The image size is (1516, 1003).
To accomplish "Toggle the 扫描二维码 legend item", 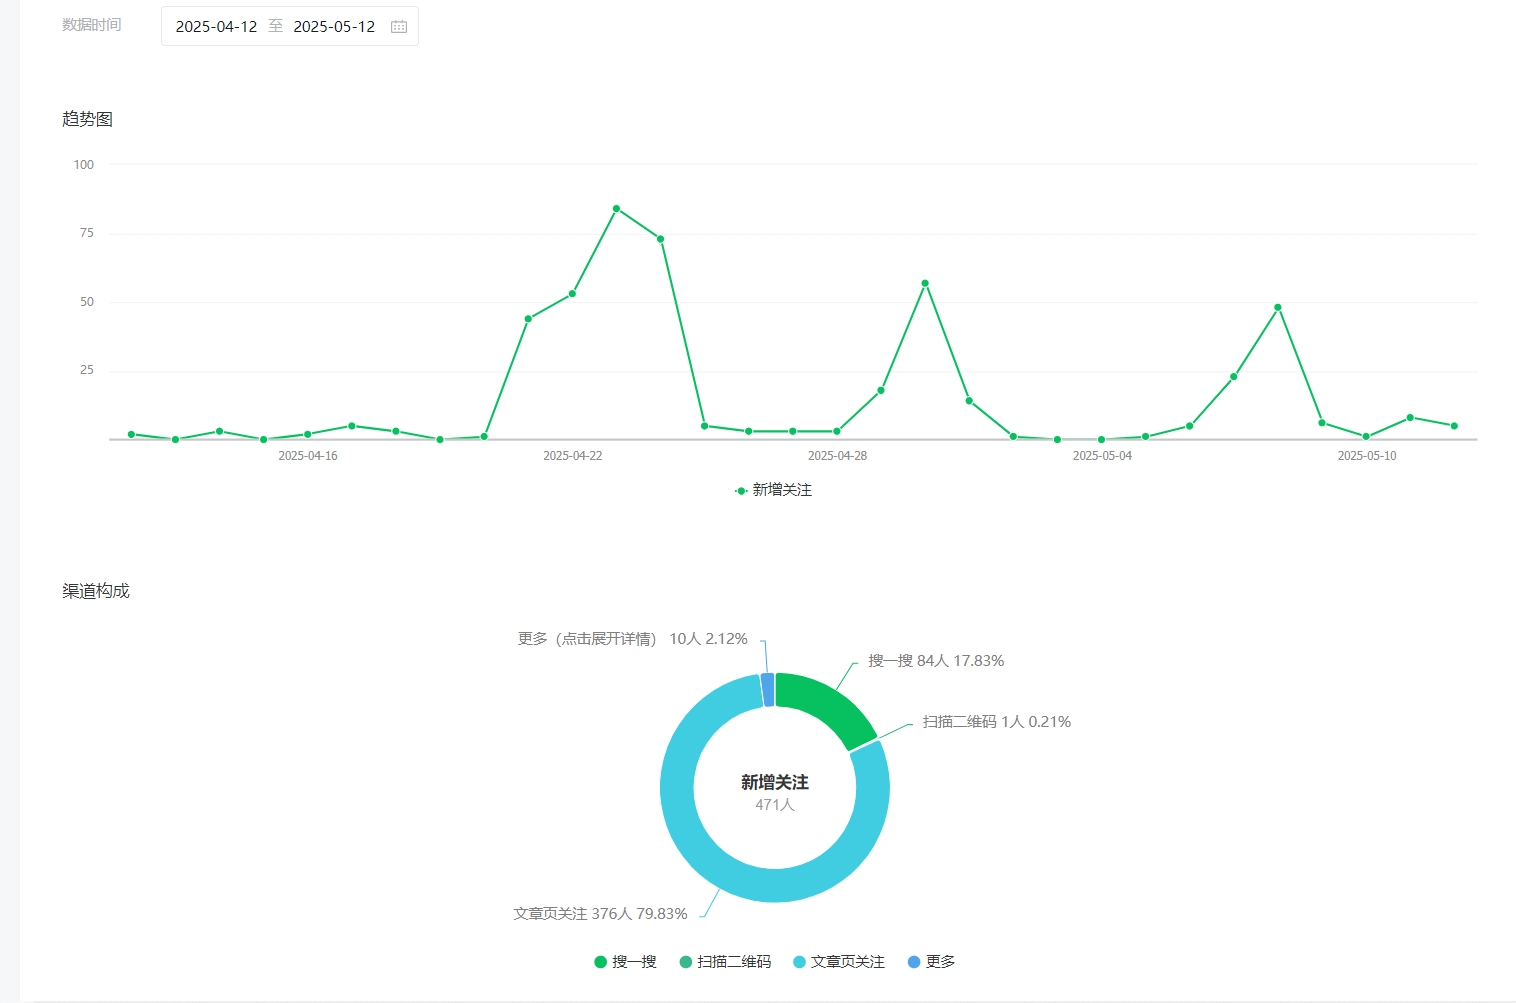I will pos(725,962).
